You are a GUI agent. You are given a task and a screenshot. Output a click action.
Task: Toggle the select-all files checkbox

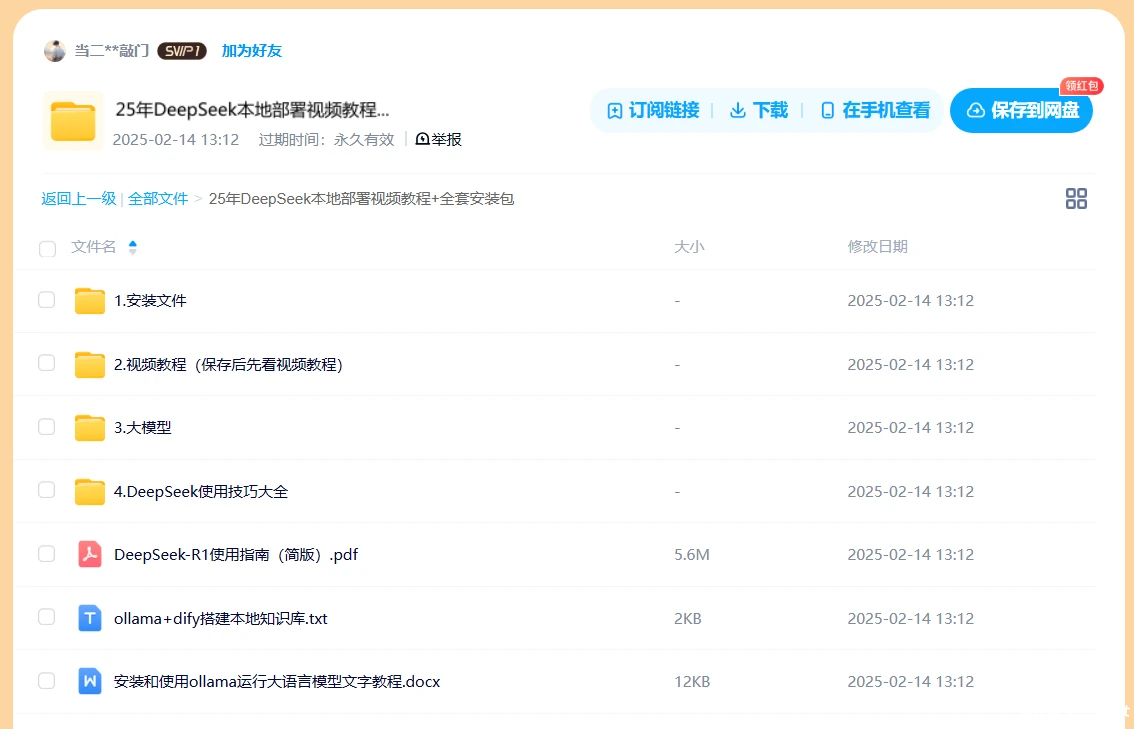[47, 248]
